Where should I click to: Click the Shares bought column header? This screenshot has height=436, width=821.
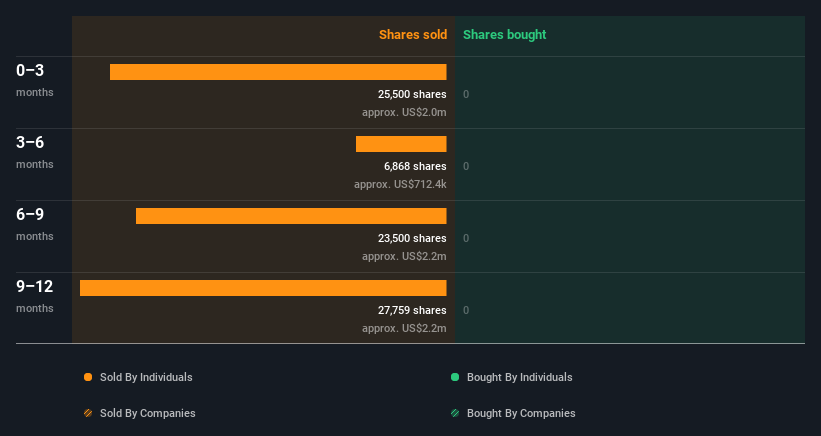pos(505,35)
